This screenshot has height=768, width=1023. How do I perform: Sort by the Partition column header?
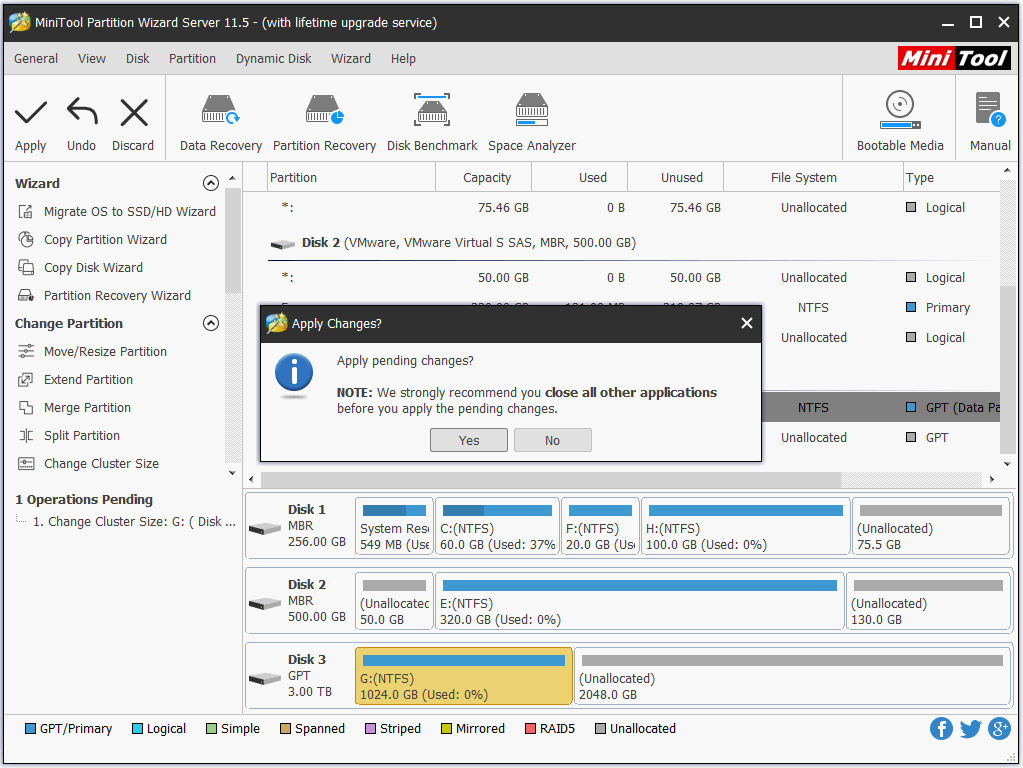[352, 177]
